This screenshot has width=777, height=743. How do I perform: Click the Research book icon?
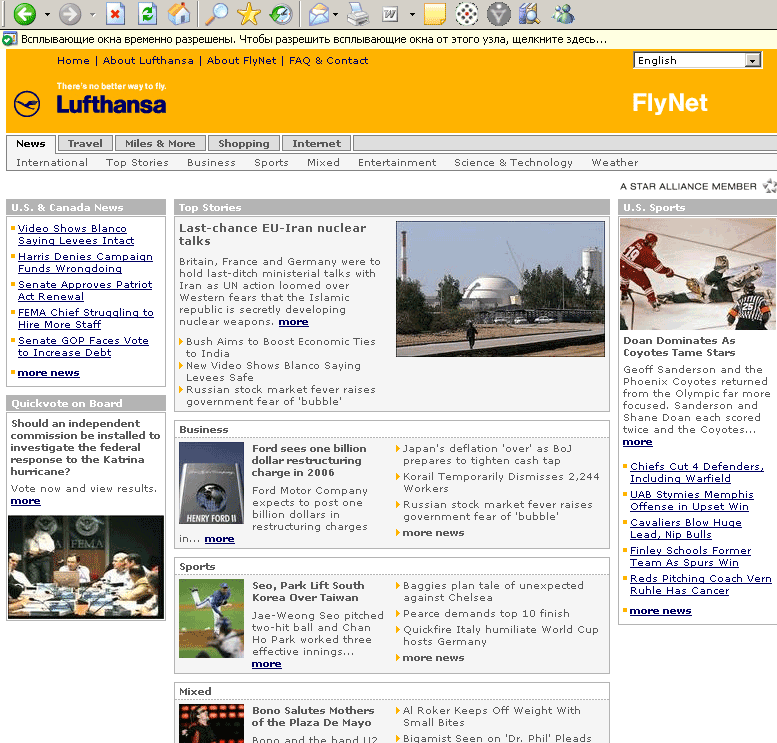point(529,14)
